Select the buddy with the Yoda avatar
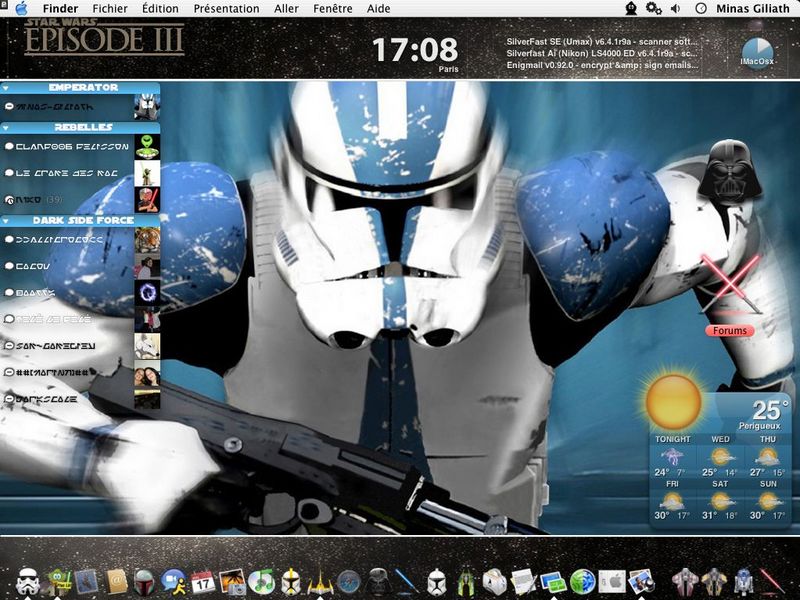 pos(80,173)
